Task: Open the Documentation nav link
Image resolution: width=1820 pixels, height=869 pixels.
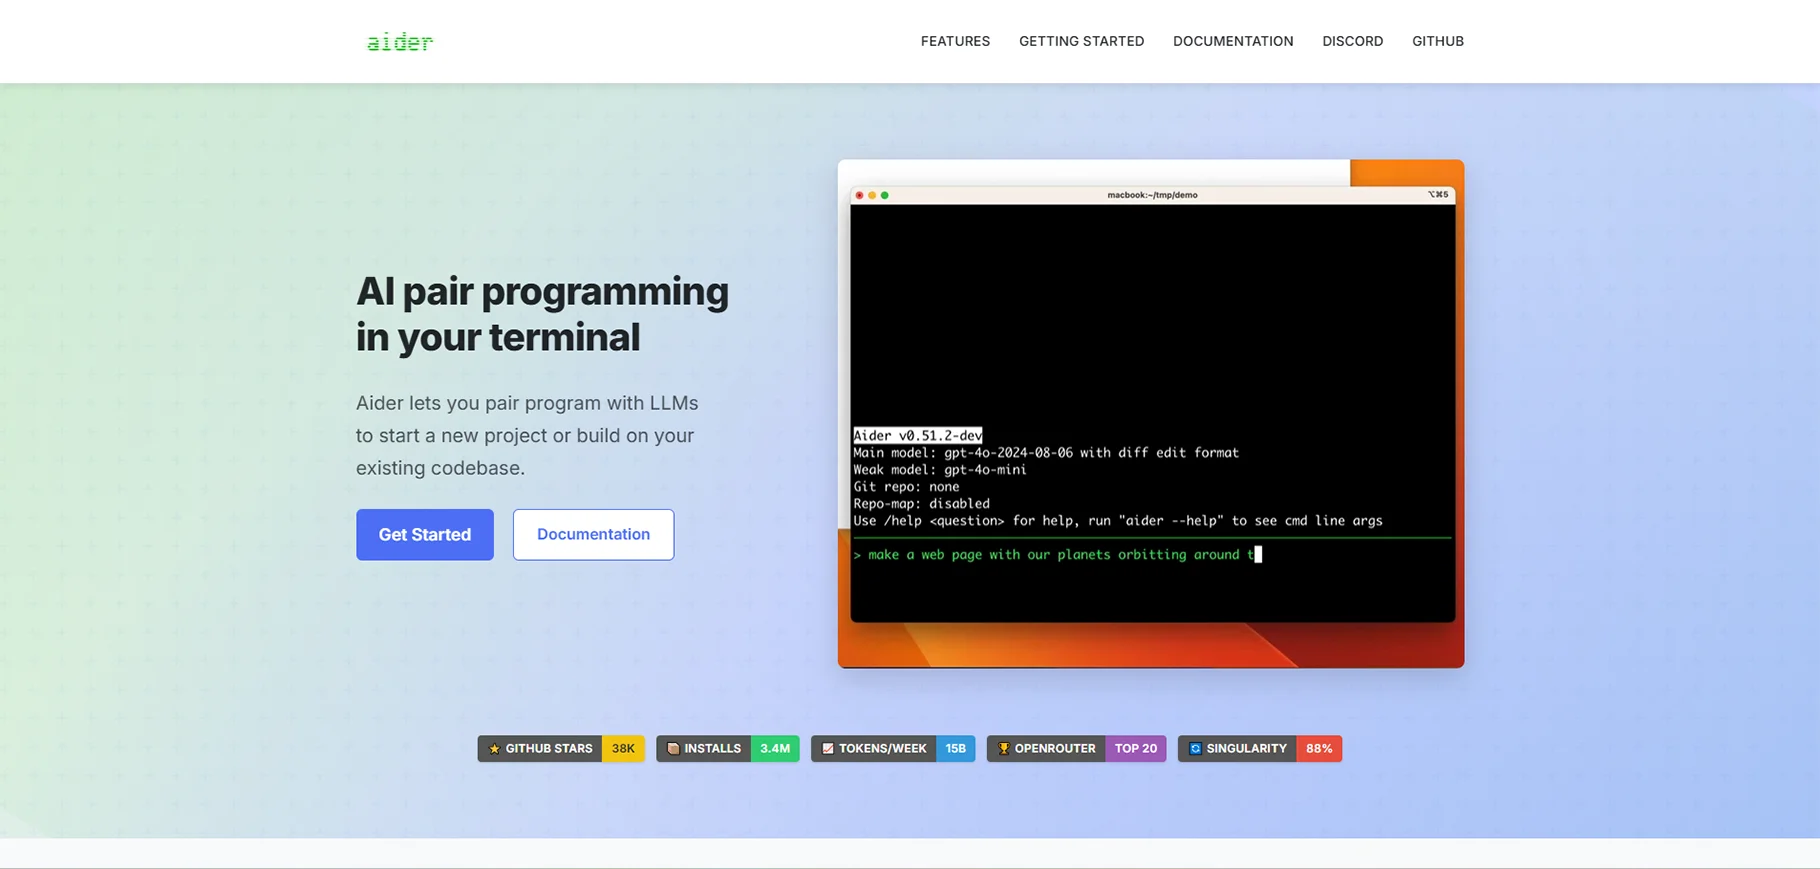Action: (1232, 41)
